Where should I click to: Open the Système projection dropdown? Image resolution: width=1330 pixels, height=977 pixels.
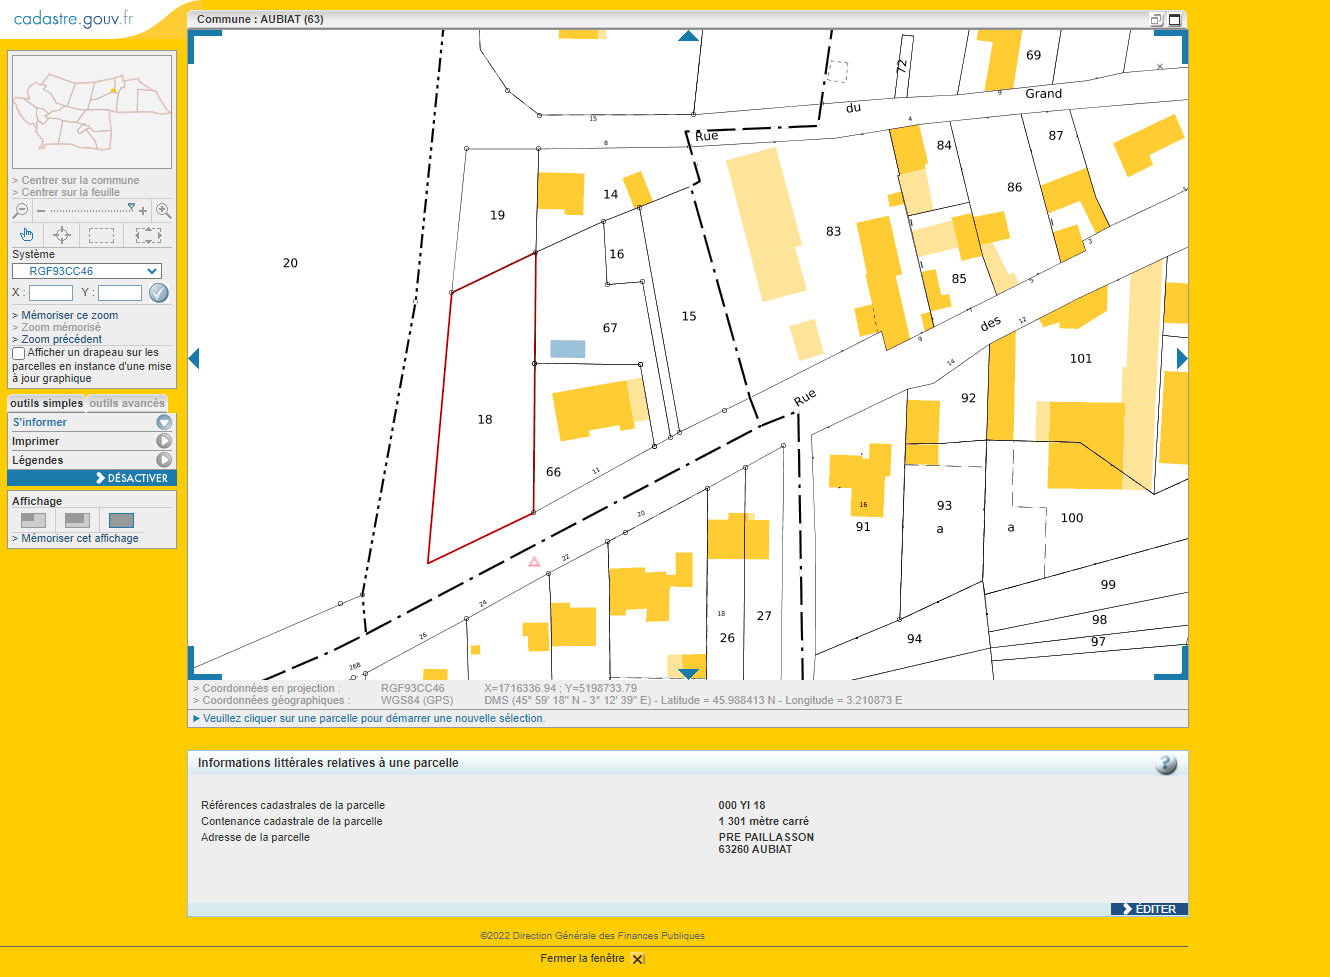point(87,271)
